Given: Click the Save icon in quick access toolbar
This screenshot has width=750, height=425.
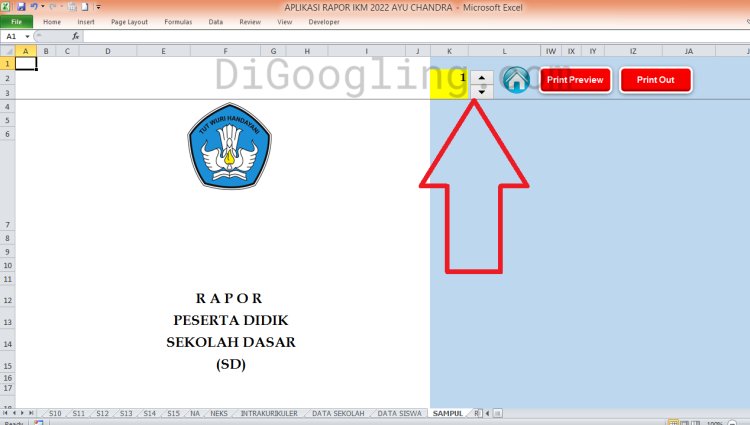Looking at the screenshot, I should (x=21, y=6).
